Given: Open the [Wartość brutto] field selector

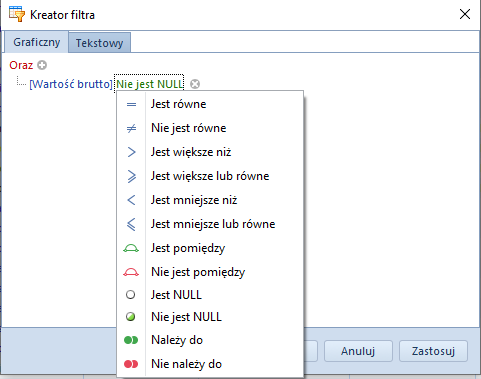Looking at the screenshot, I should (71, 84).
